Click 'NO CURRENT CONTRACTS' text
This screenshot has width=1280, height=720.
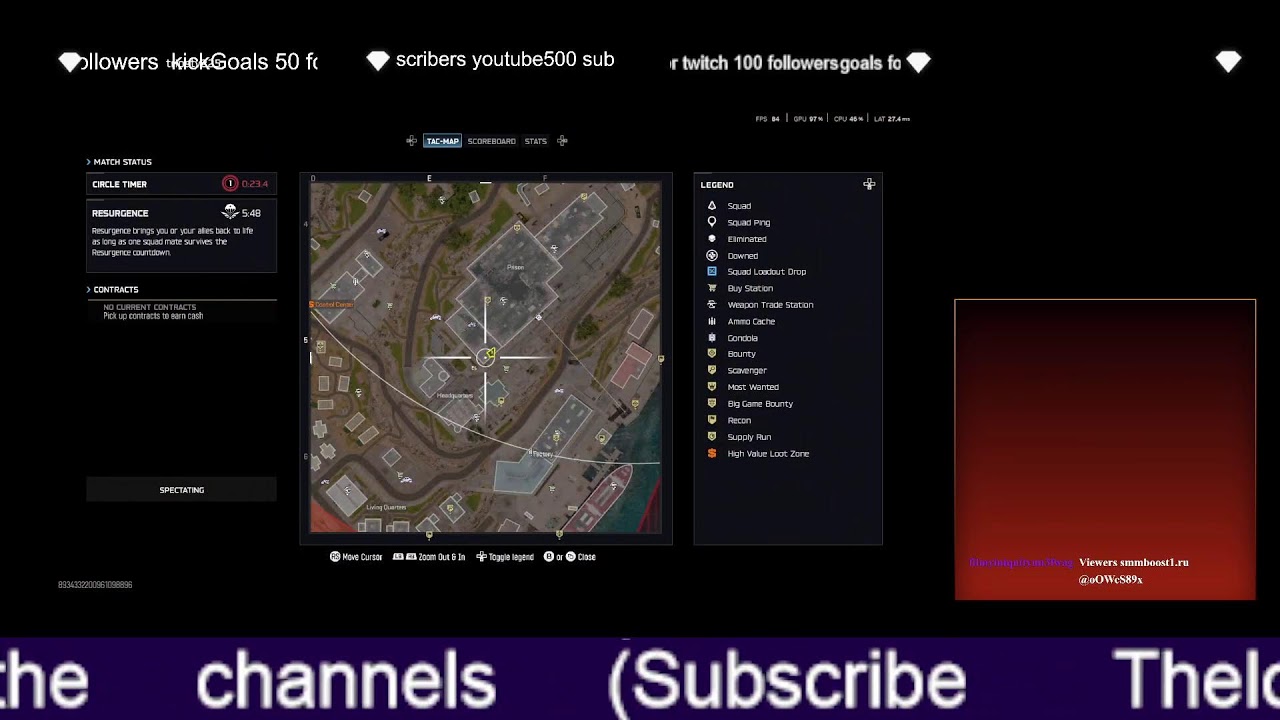click(150, 307)
